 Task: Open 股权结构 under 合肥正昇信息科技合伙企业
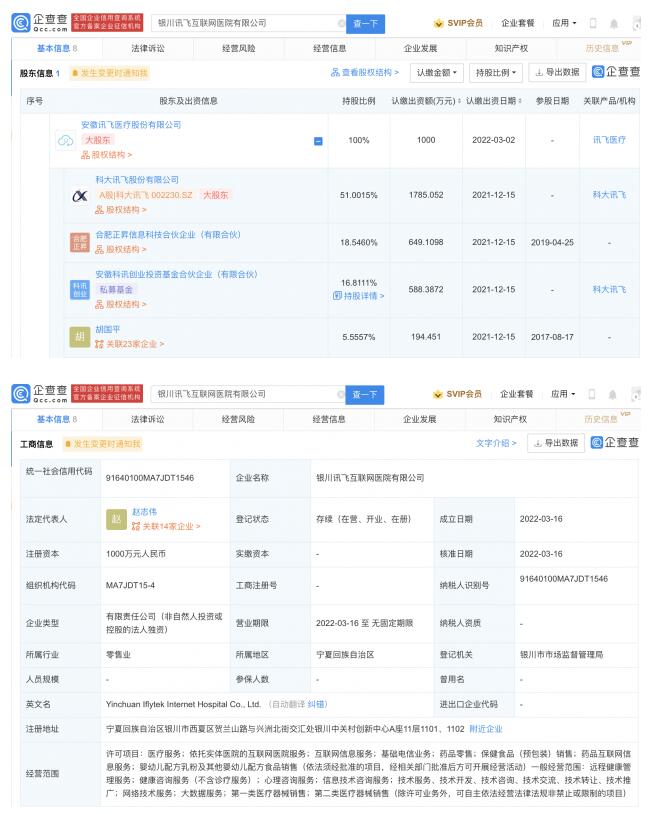pyautogui.click(x=121, y=249)
